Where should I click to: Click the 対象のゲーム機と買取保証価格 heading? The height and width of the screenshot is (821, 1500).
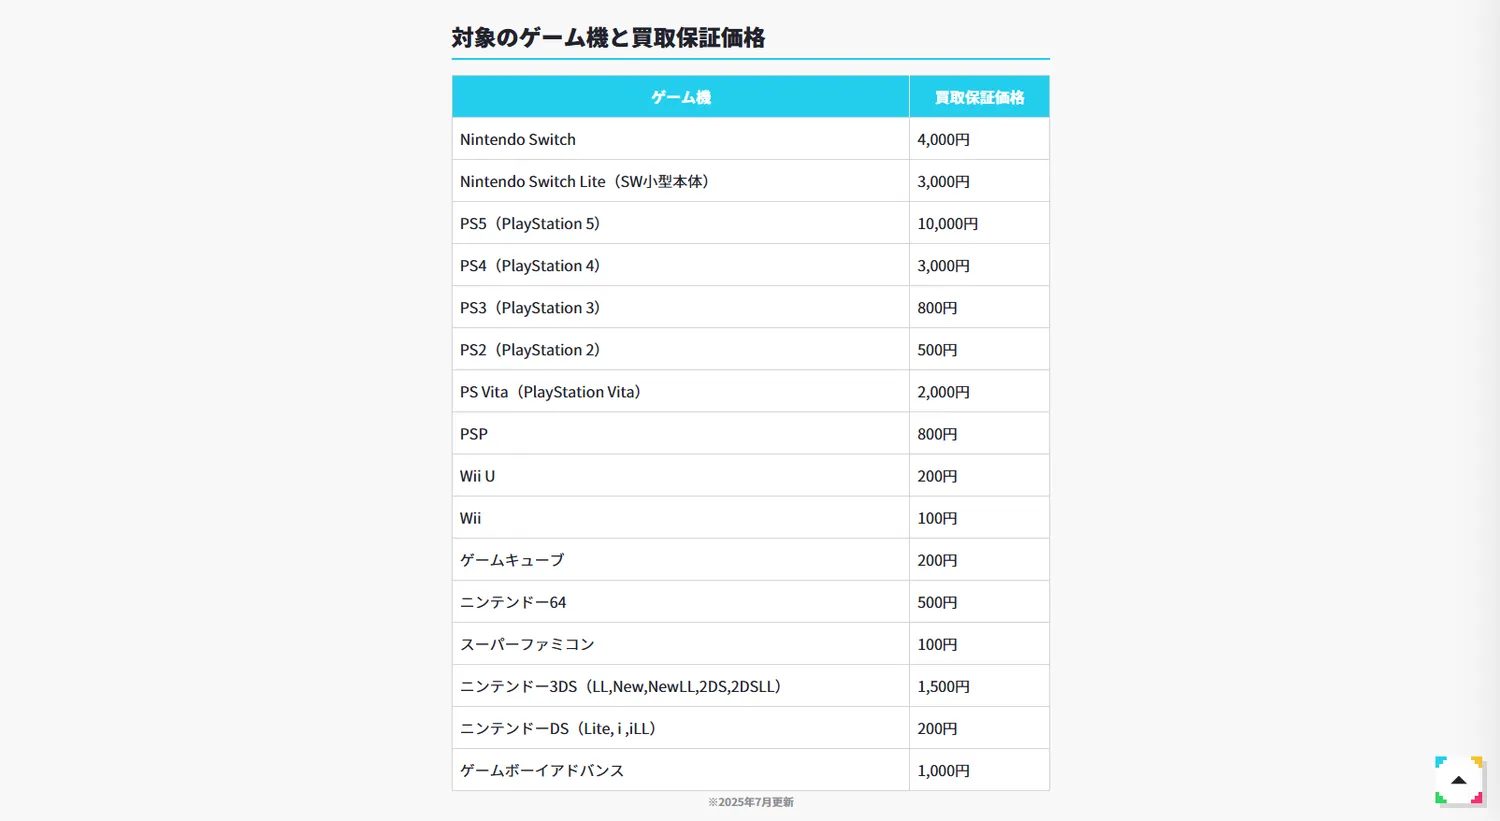(x=608, y=38)
